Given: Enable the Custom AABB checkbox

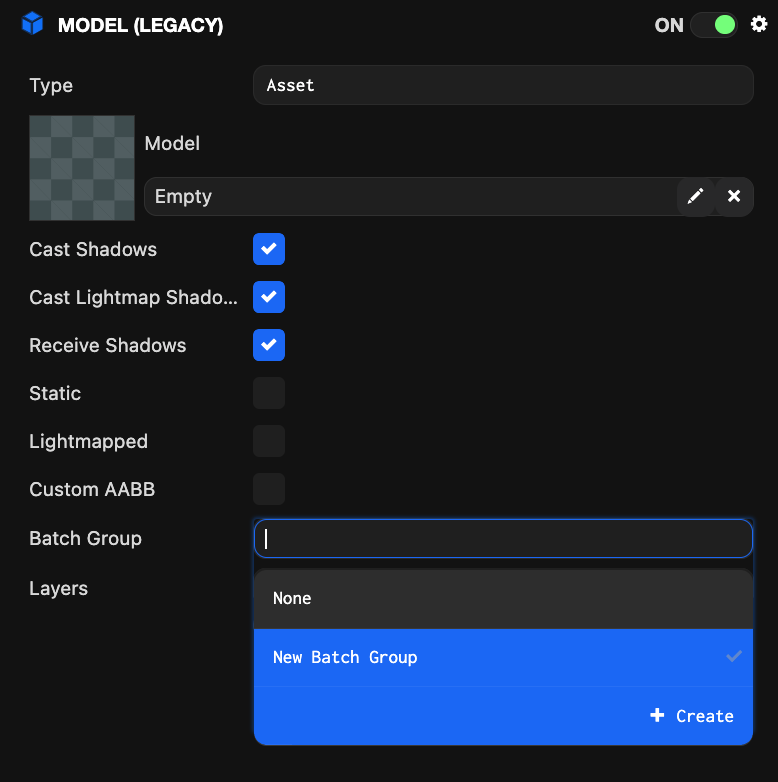Looking at the screenshot, I should coord(269,489).
